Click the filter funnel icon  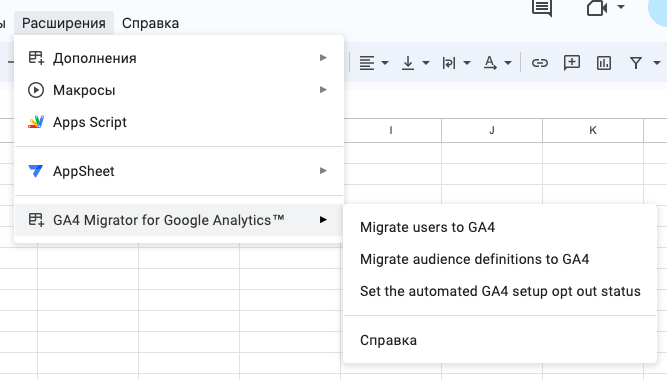[x=636, y=63]
